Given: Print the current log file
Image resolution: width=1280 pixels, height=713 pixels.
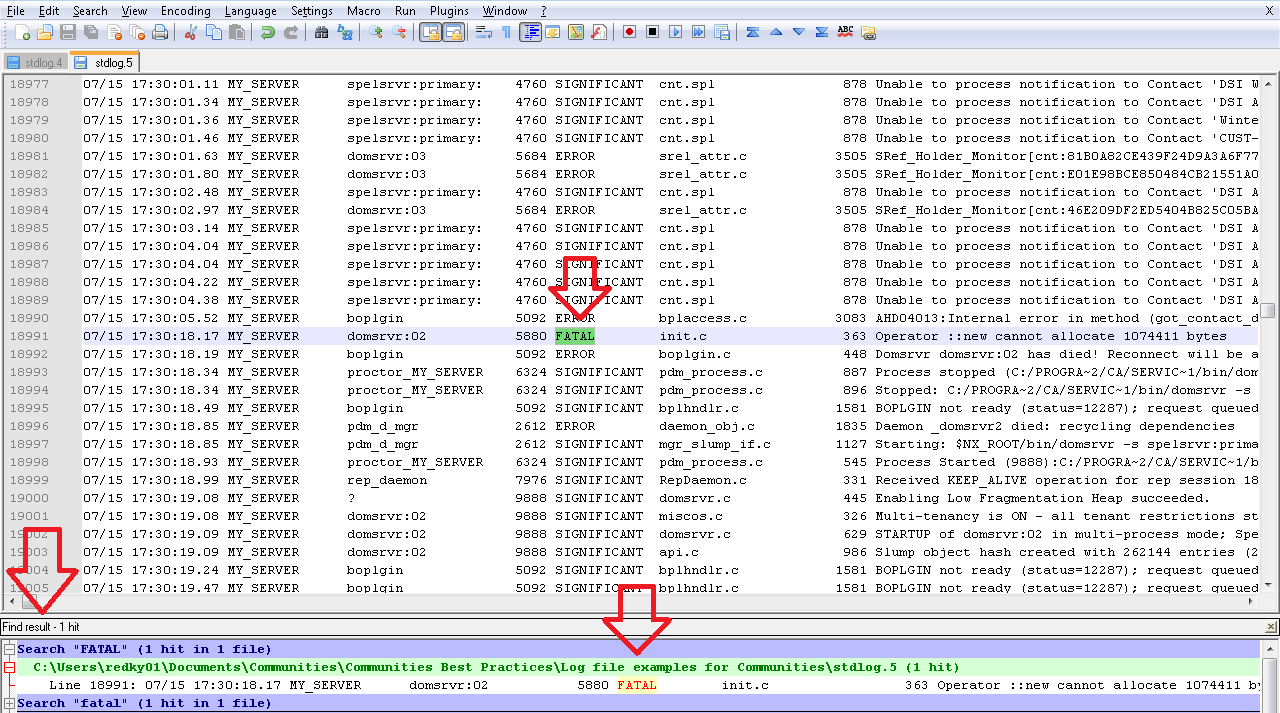Looking at the screenshot, I should point(160,32).
